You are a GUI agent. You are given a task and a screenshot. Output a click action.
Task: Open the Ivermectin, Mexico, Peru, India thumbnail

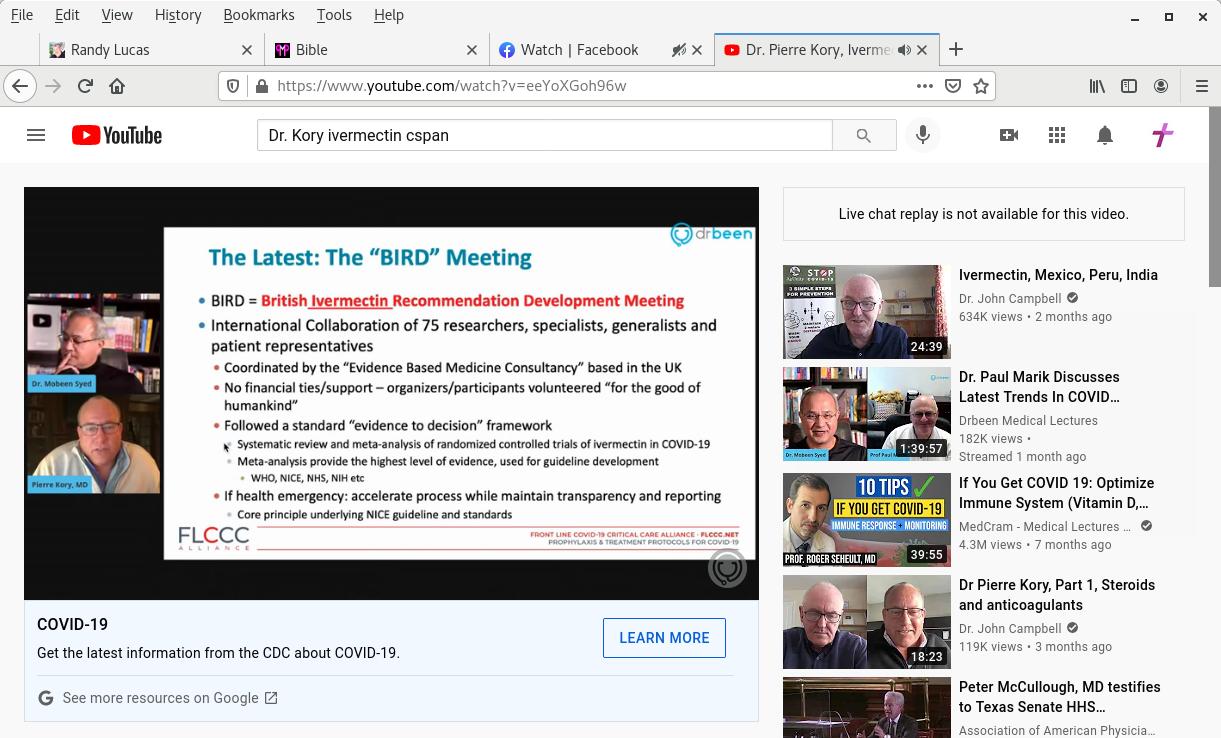(x=866, y=311)
